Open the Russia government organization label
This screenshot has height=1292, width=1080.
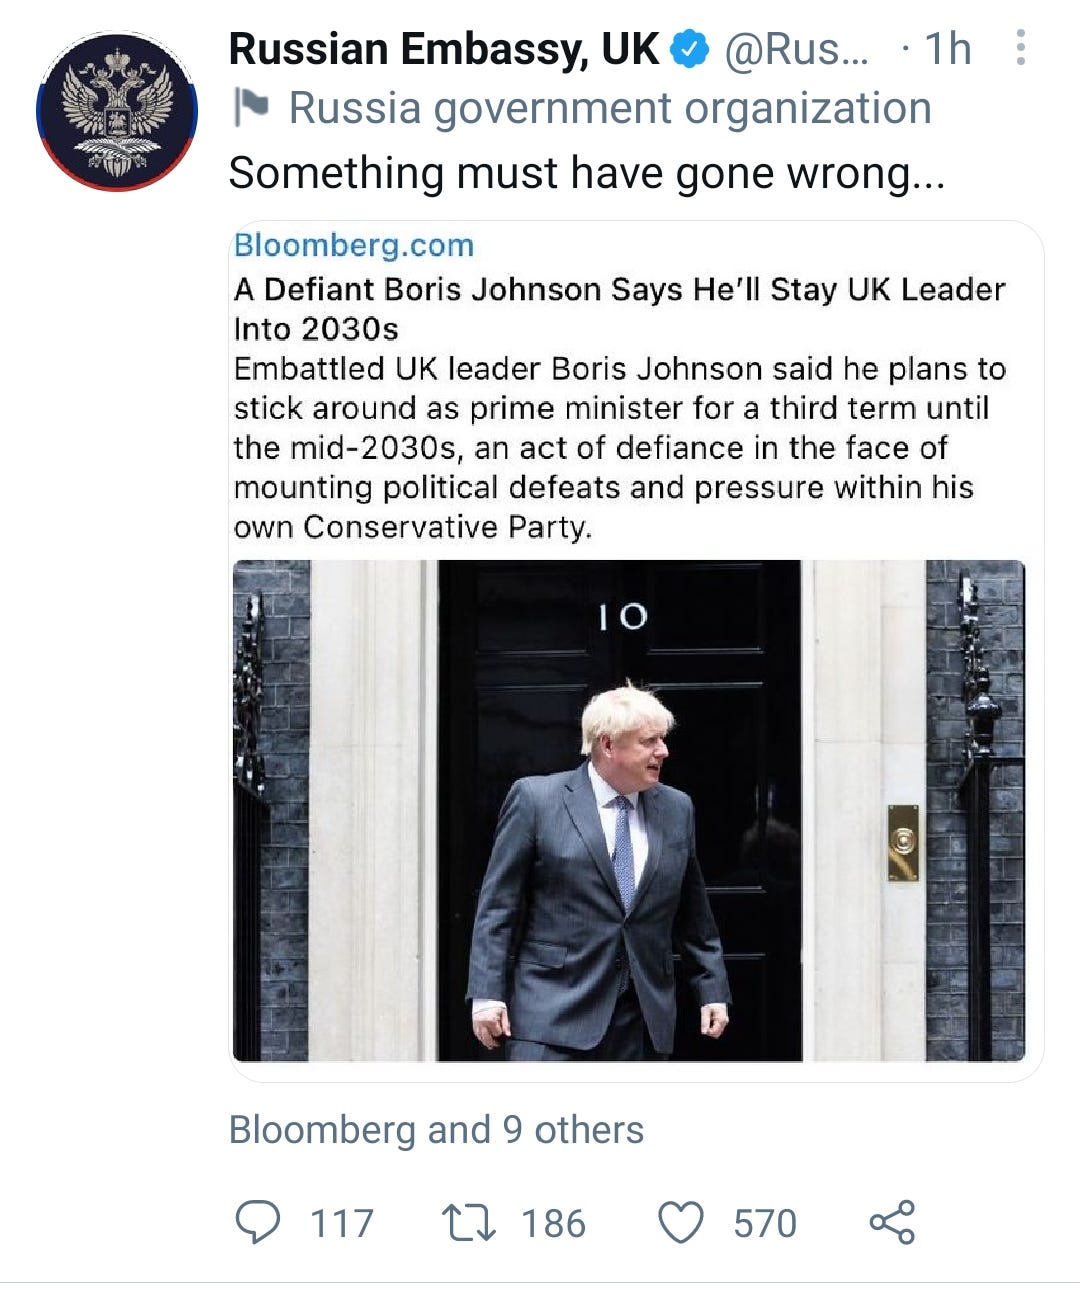610,108
